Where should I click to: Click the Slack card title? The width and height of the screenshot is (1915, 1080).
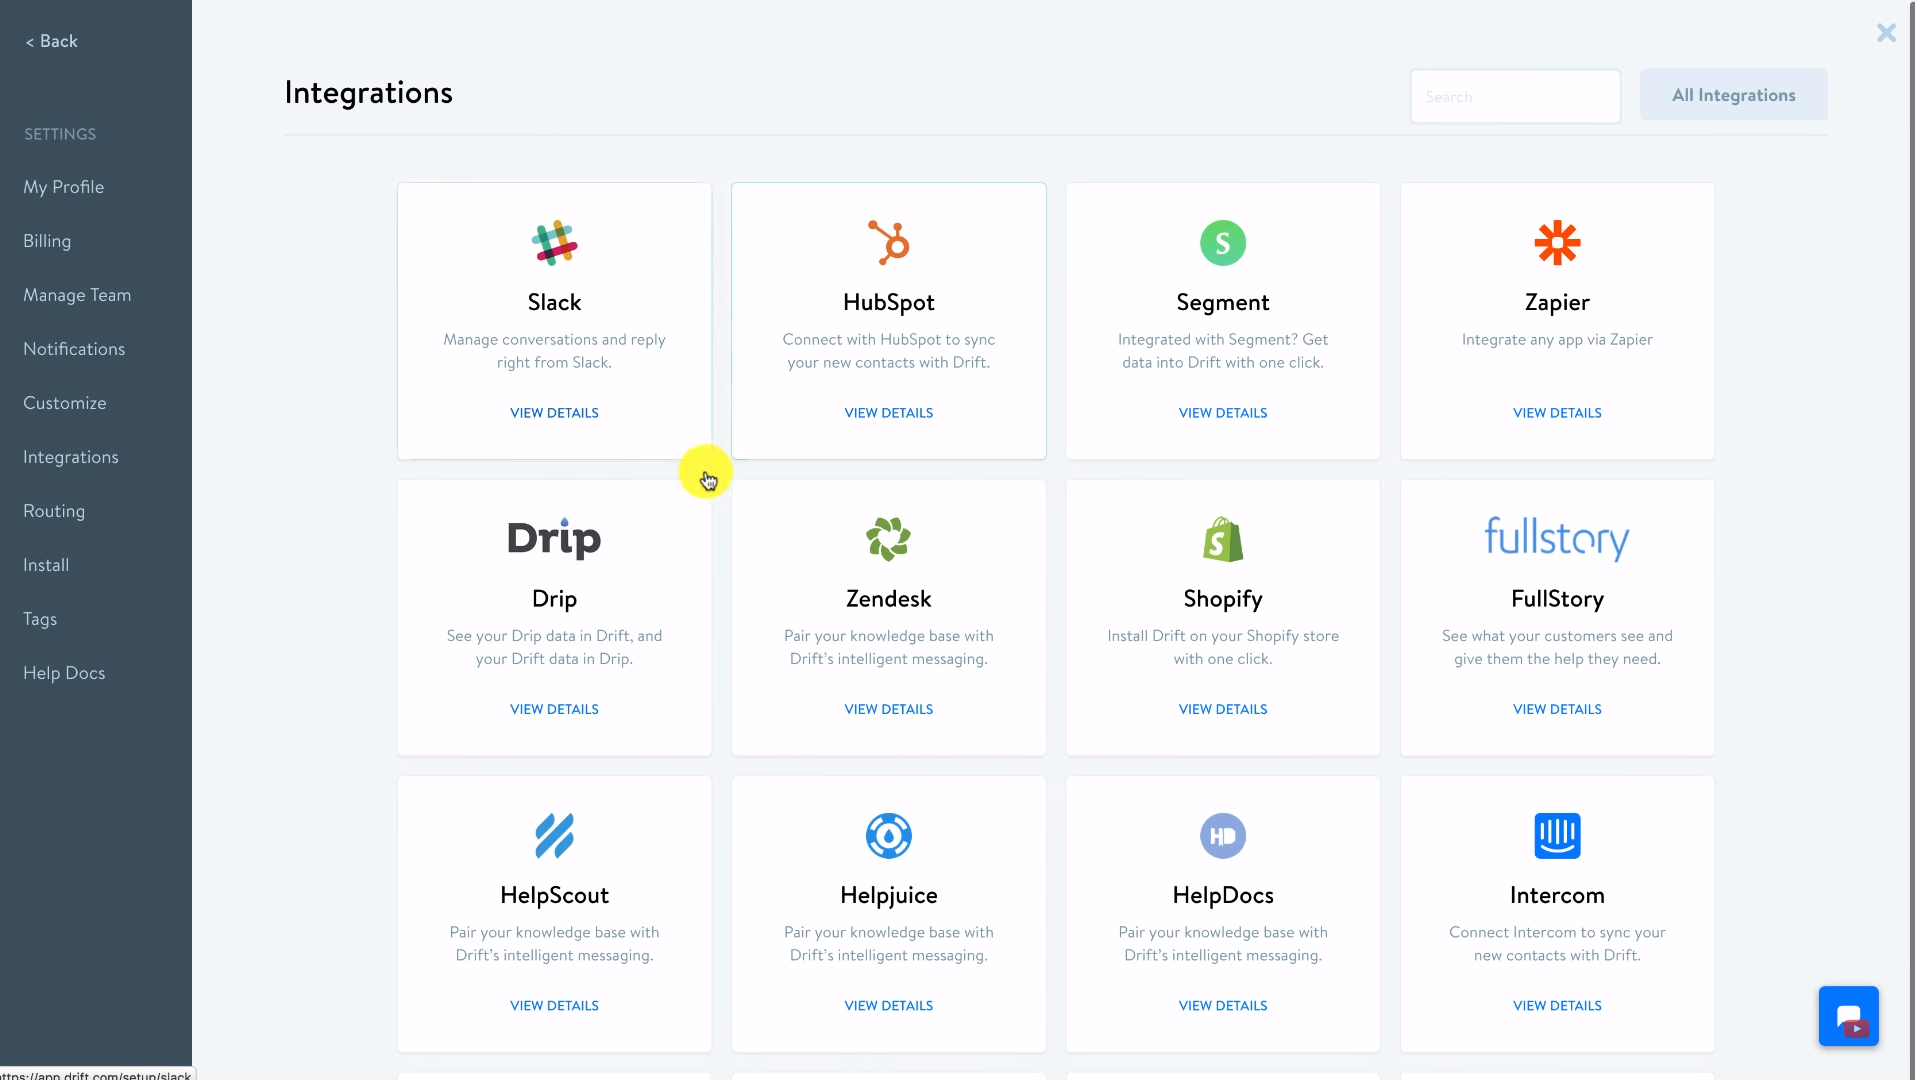(554, 302)
